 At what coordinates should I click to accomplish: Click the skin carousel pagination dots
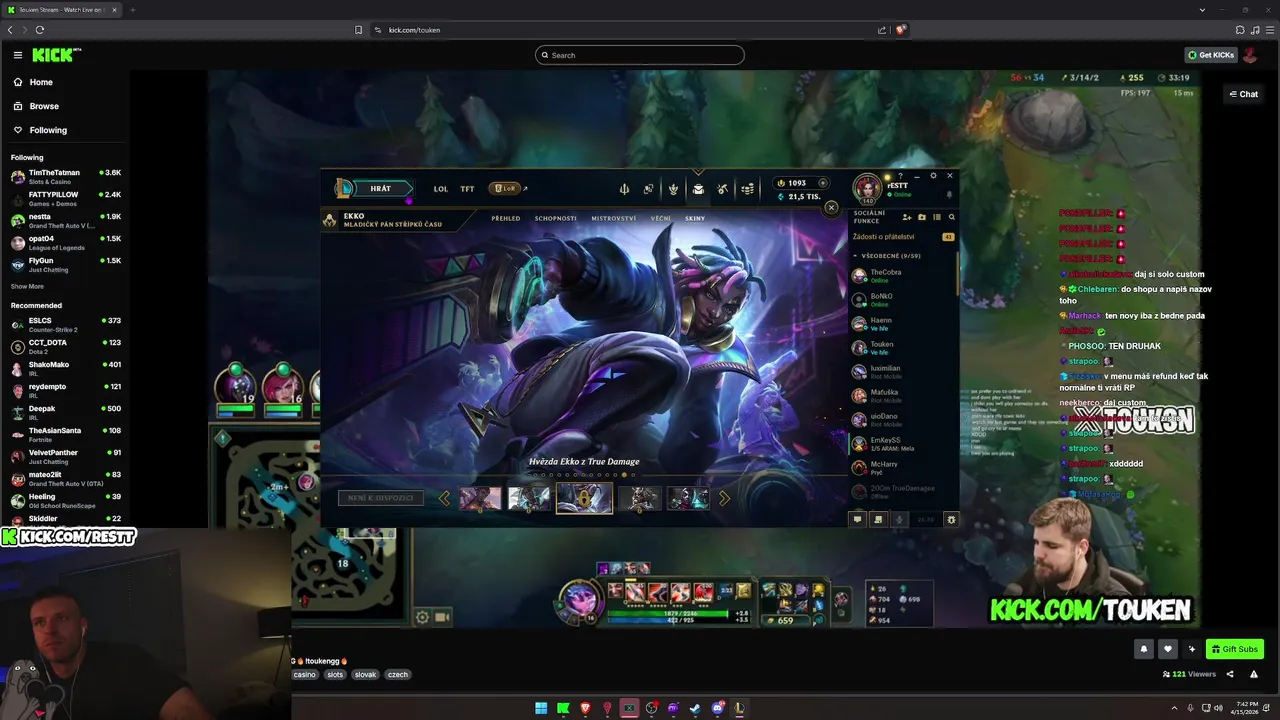click(584, 475)
